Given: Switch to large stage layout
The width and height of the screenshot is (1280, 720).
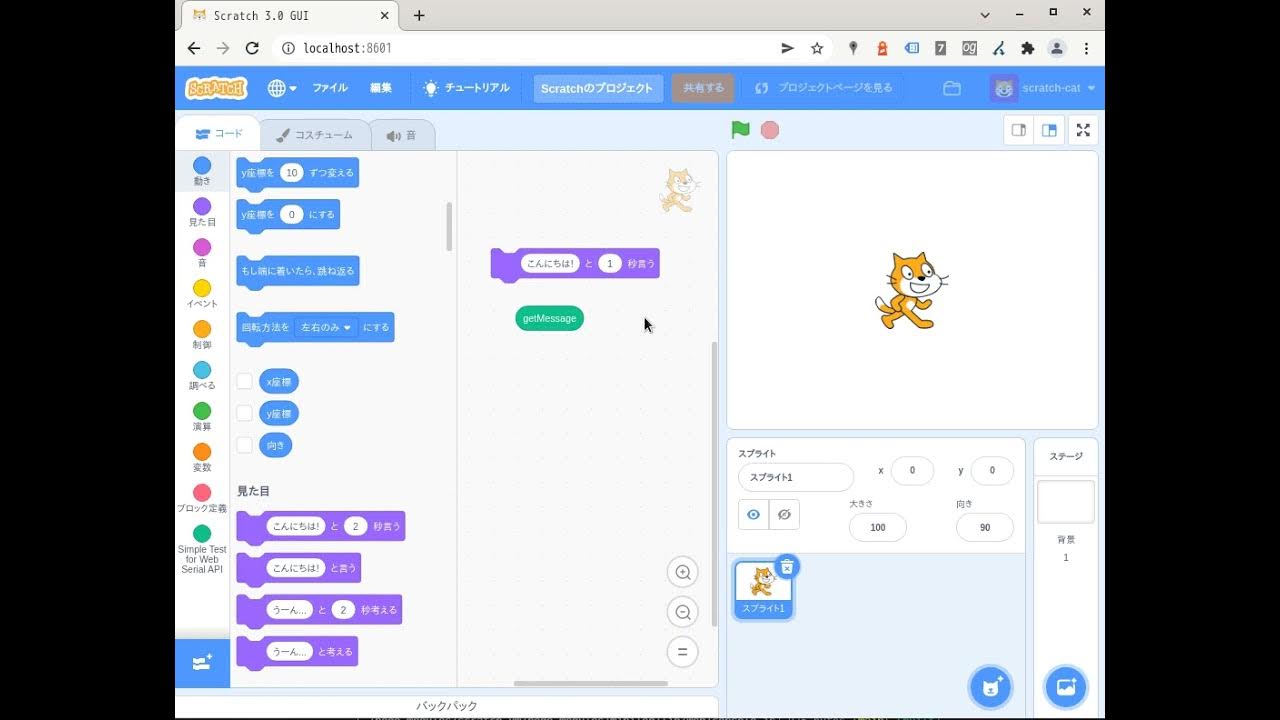Looking at the screenshot, I should 1049,130.
